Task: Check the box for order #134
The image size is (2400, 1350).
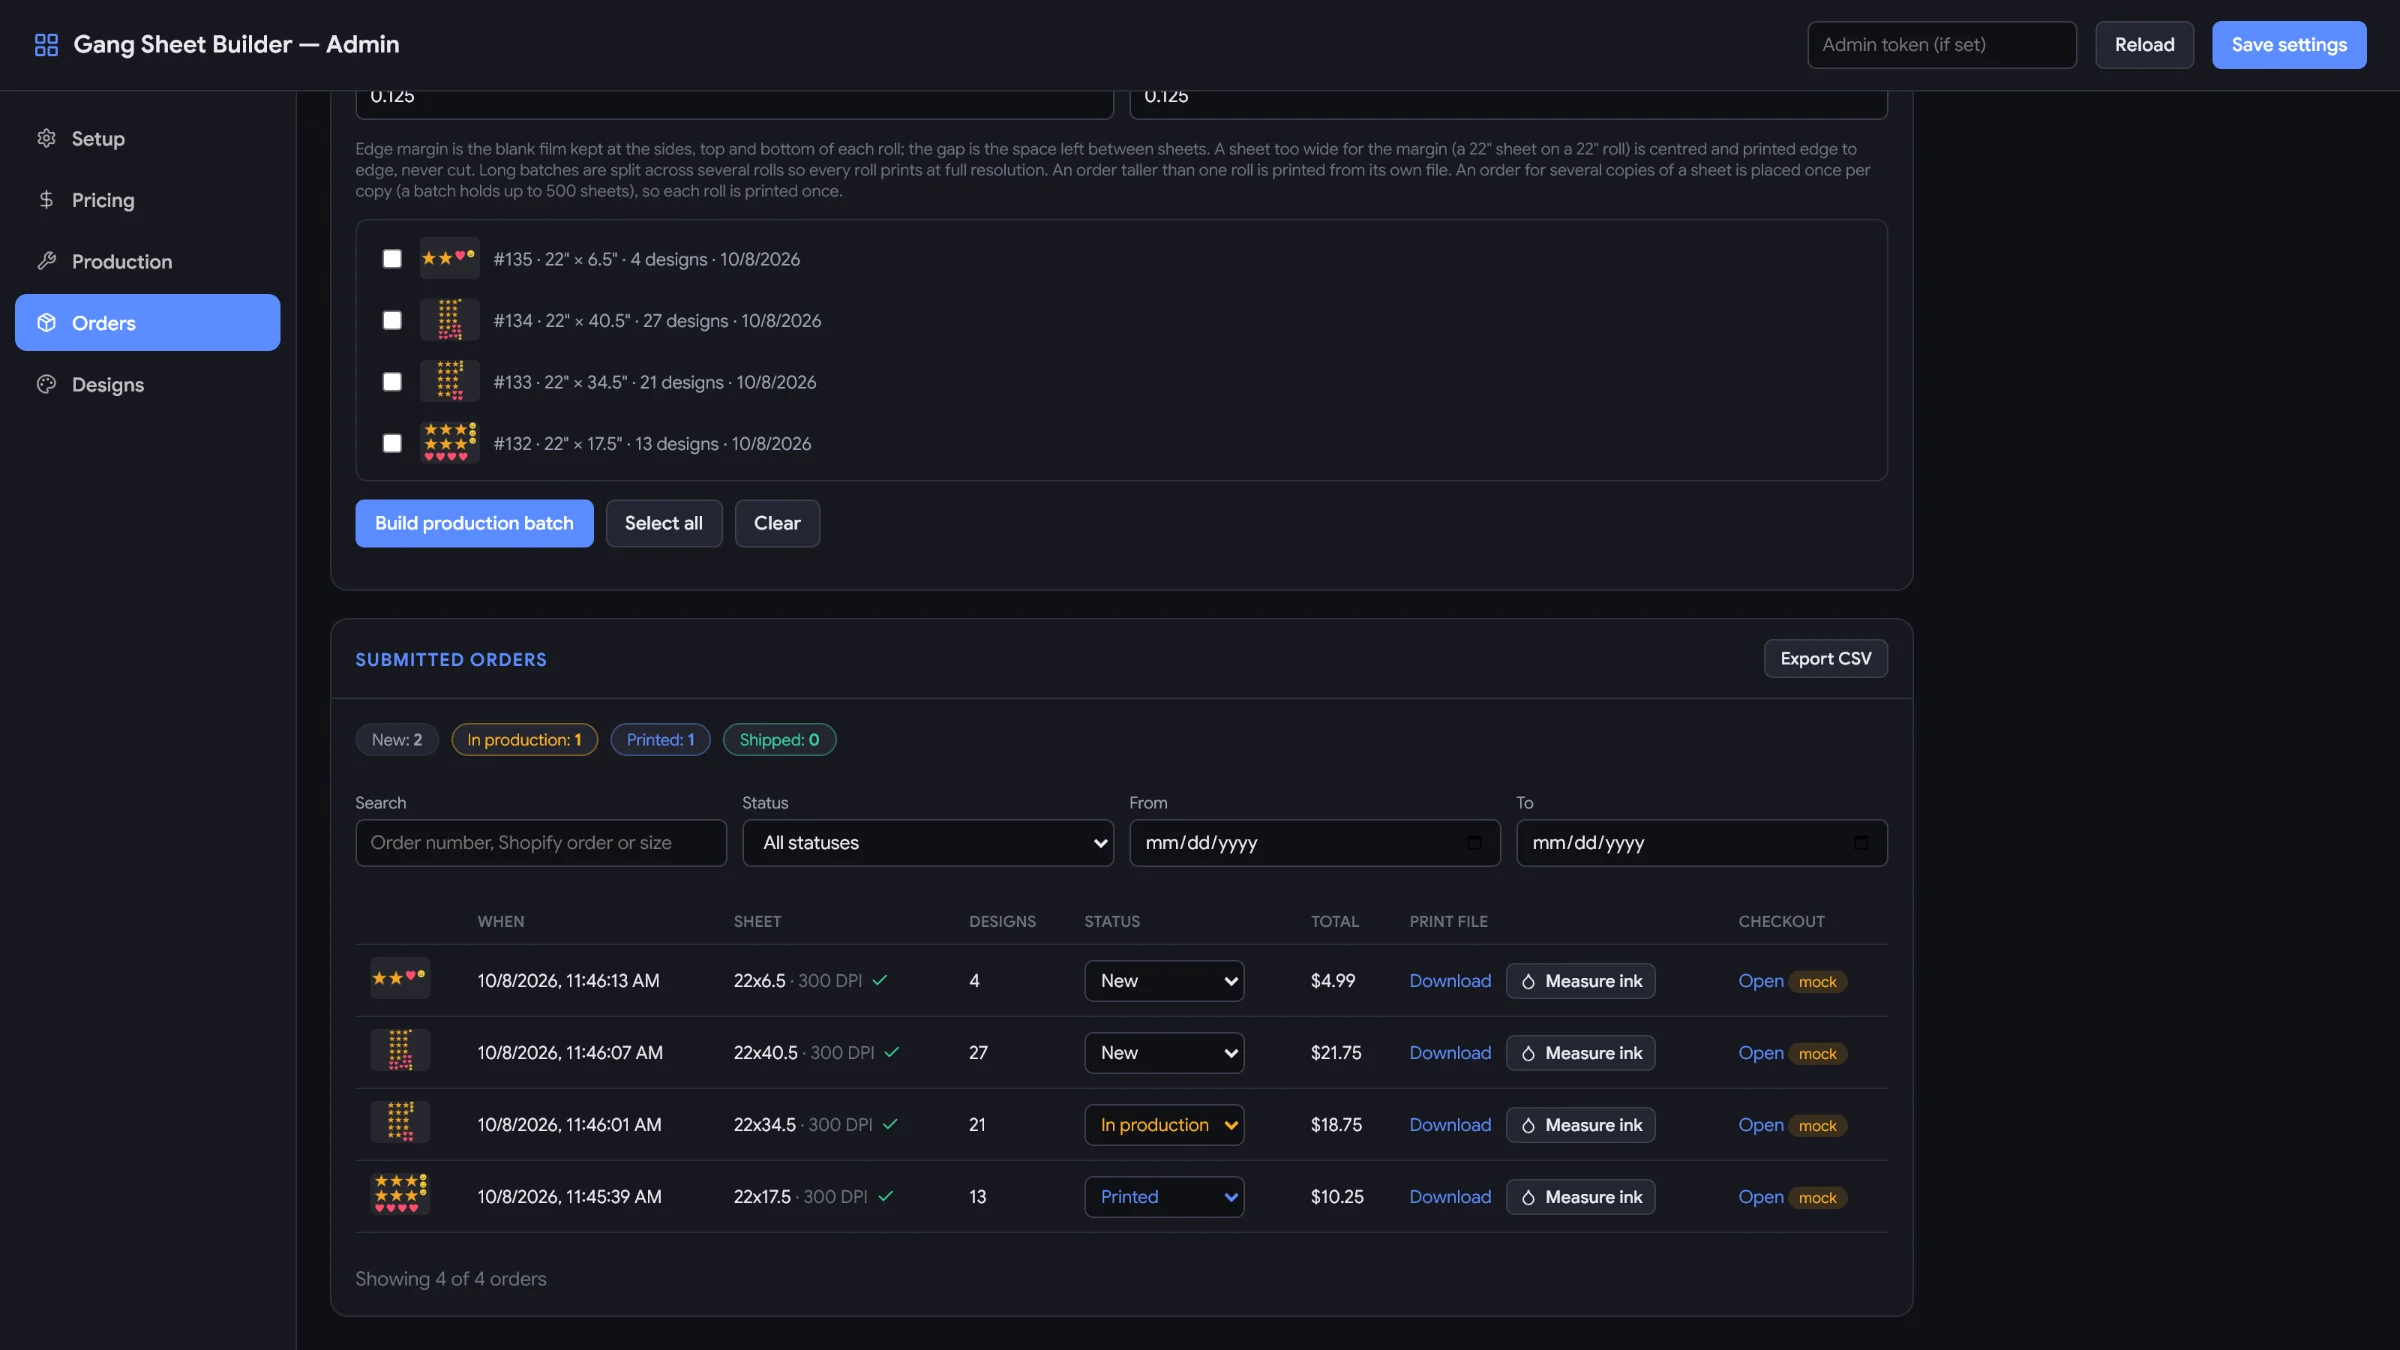Action: 392,320
